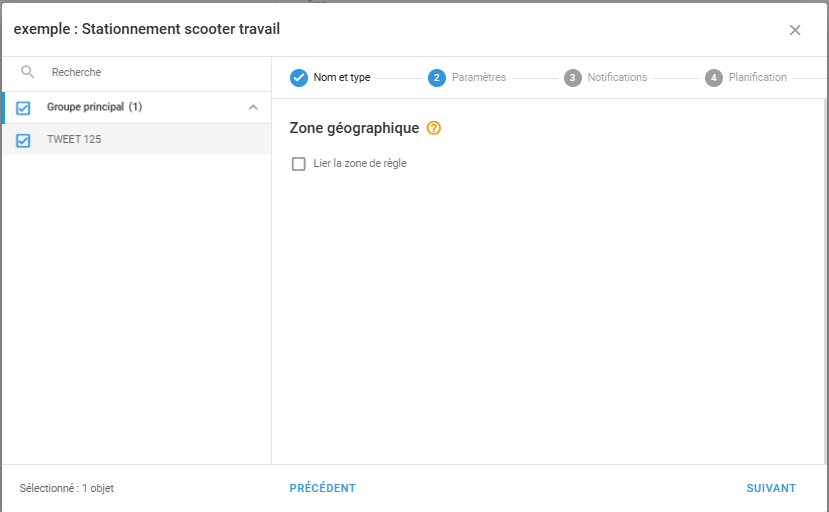This screenshot has height=512, width=829.
Task: Select the step 4 number circle
Action: point(714,78)
